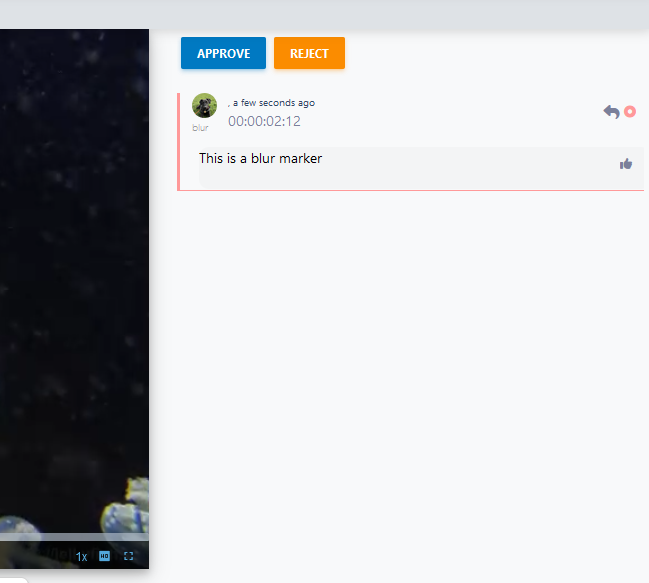Enter fullscreen video mode
The width and height of the screenshot is (649, 583).
pos(129,556)
